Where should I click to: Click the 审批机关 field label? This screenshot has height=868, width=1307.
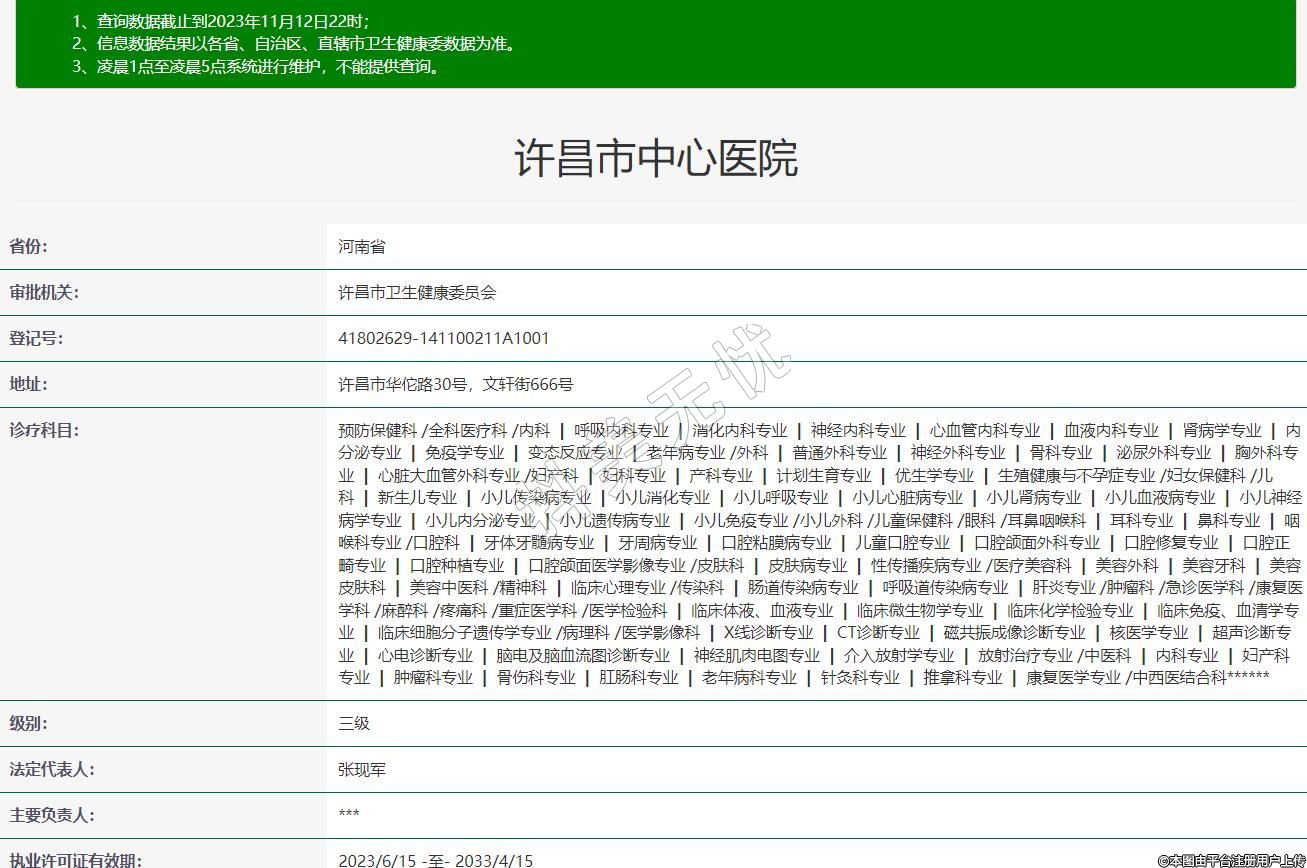point(44,292)
